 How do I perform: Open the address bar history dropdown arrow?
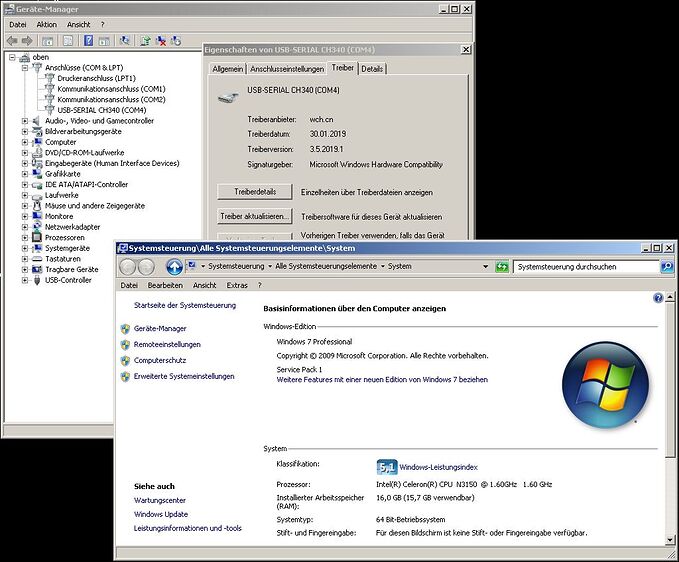(485, 267)
